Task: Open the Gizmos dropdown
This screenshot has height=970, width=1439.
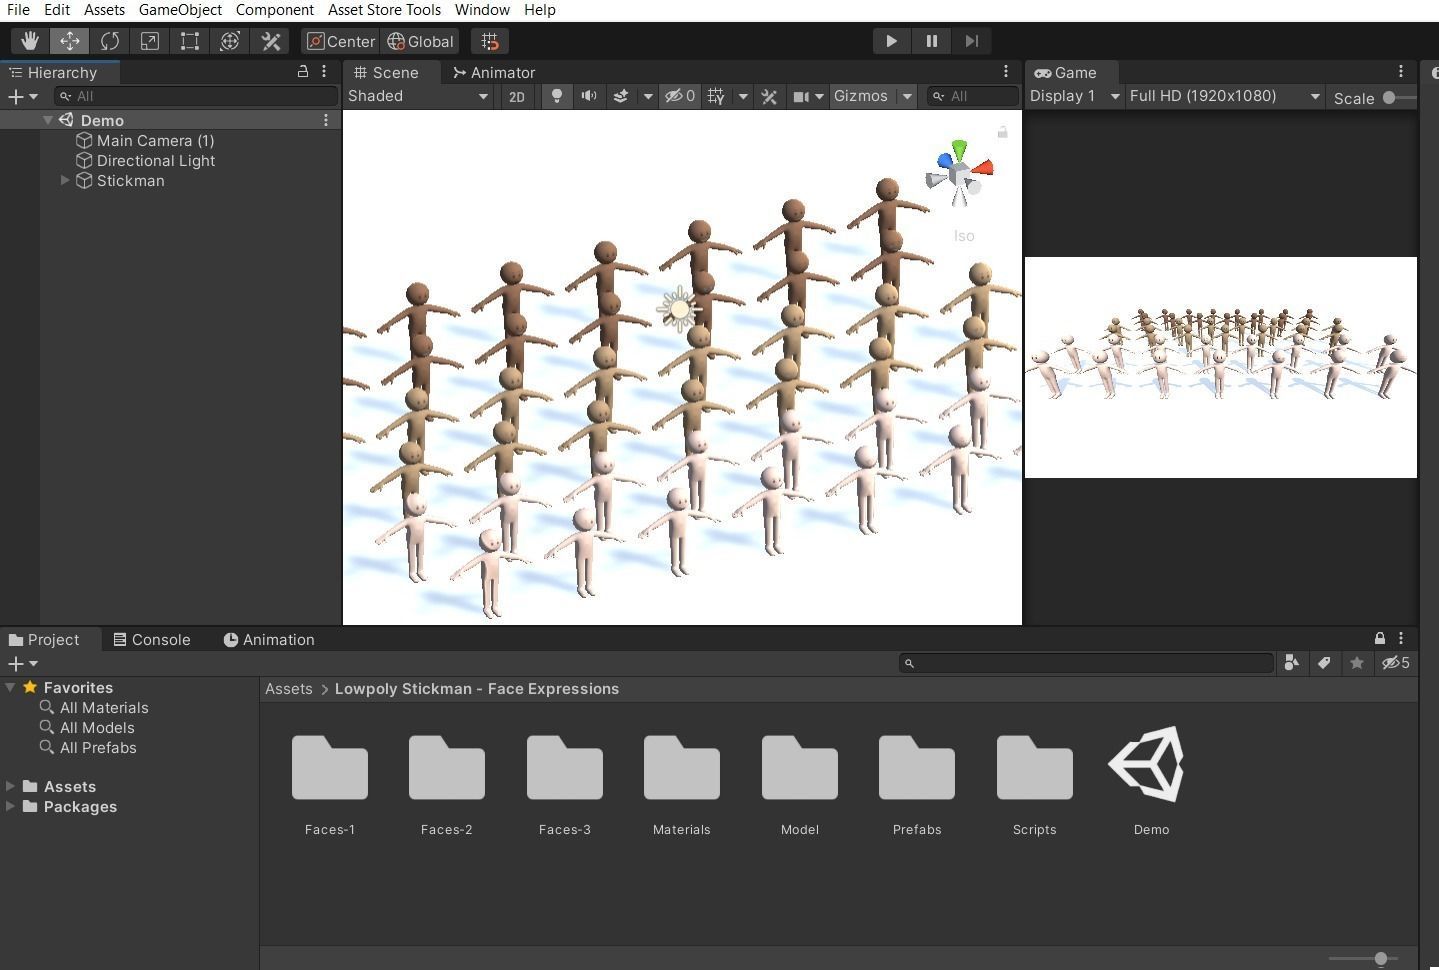Action: (x=871, y=96)
